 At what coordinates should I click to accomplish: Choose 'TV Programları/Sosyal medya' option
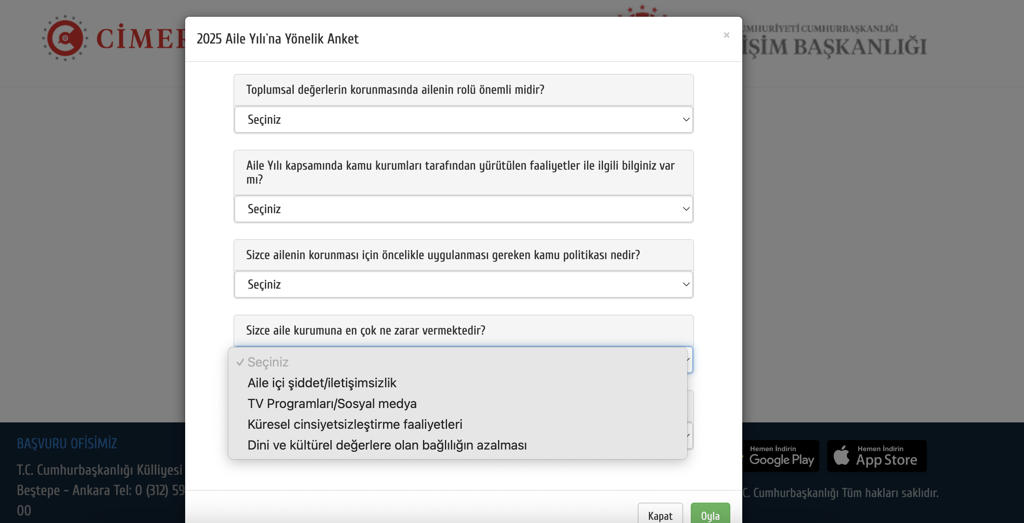pos(332,404)
